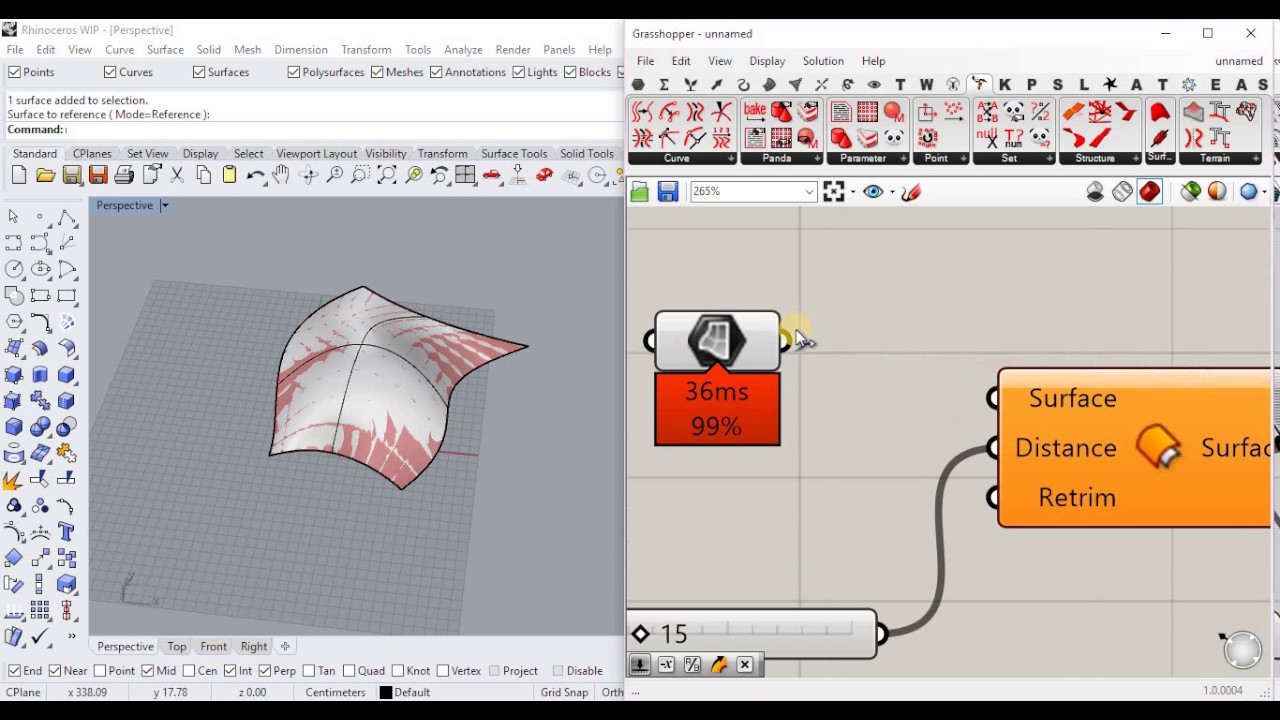Viewport: 1280px width, 720px height.
Task: Switch to the Front viewport tab
Action: tap(213, 647)
